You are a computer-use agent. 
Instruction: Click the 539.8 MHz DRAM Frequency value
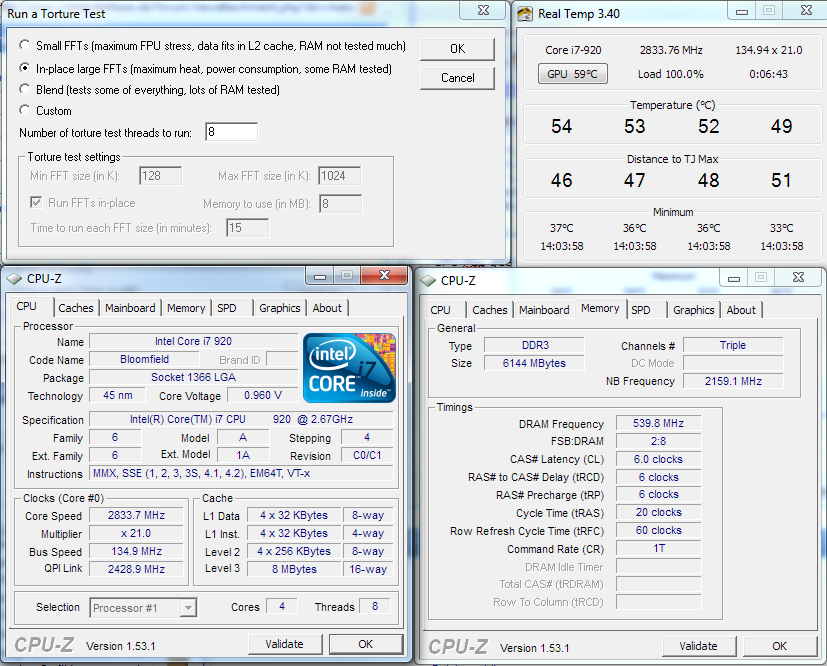tap(658, 423)
